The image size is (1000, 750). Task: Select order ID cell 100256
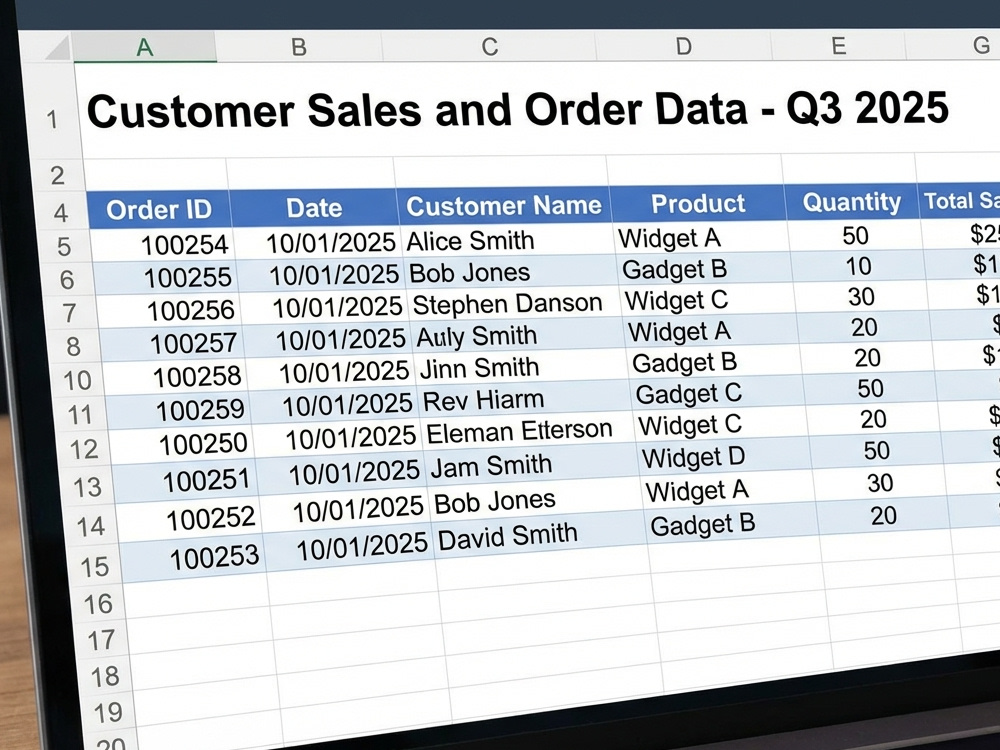pyautogui.click(x=169, y=311)
